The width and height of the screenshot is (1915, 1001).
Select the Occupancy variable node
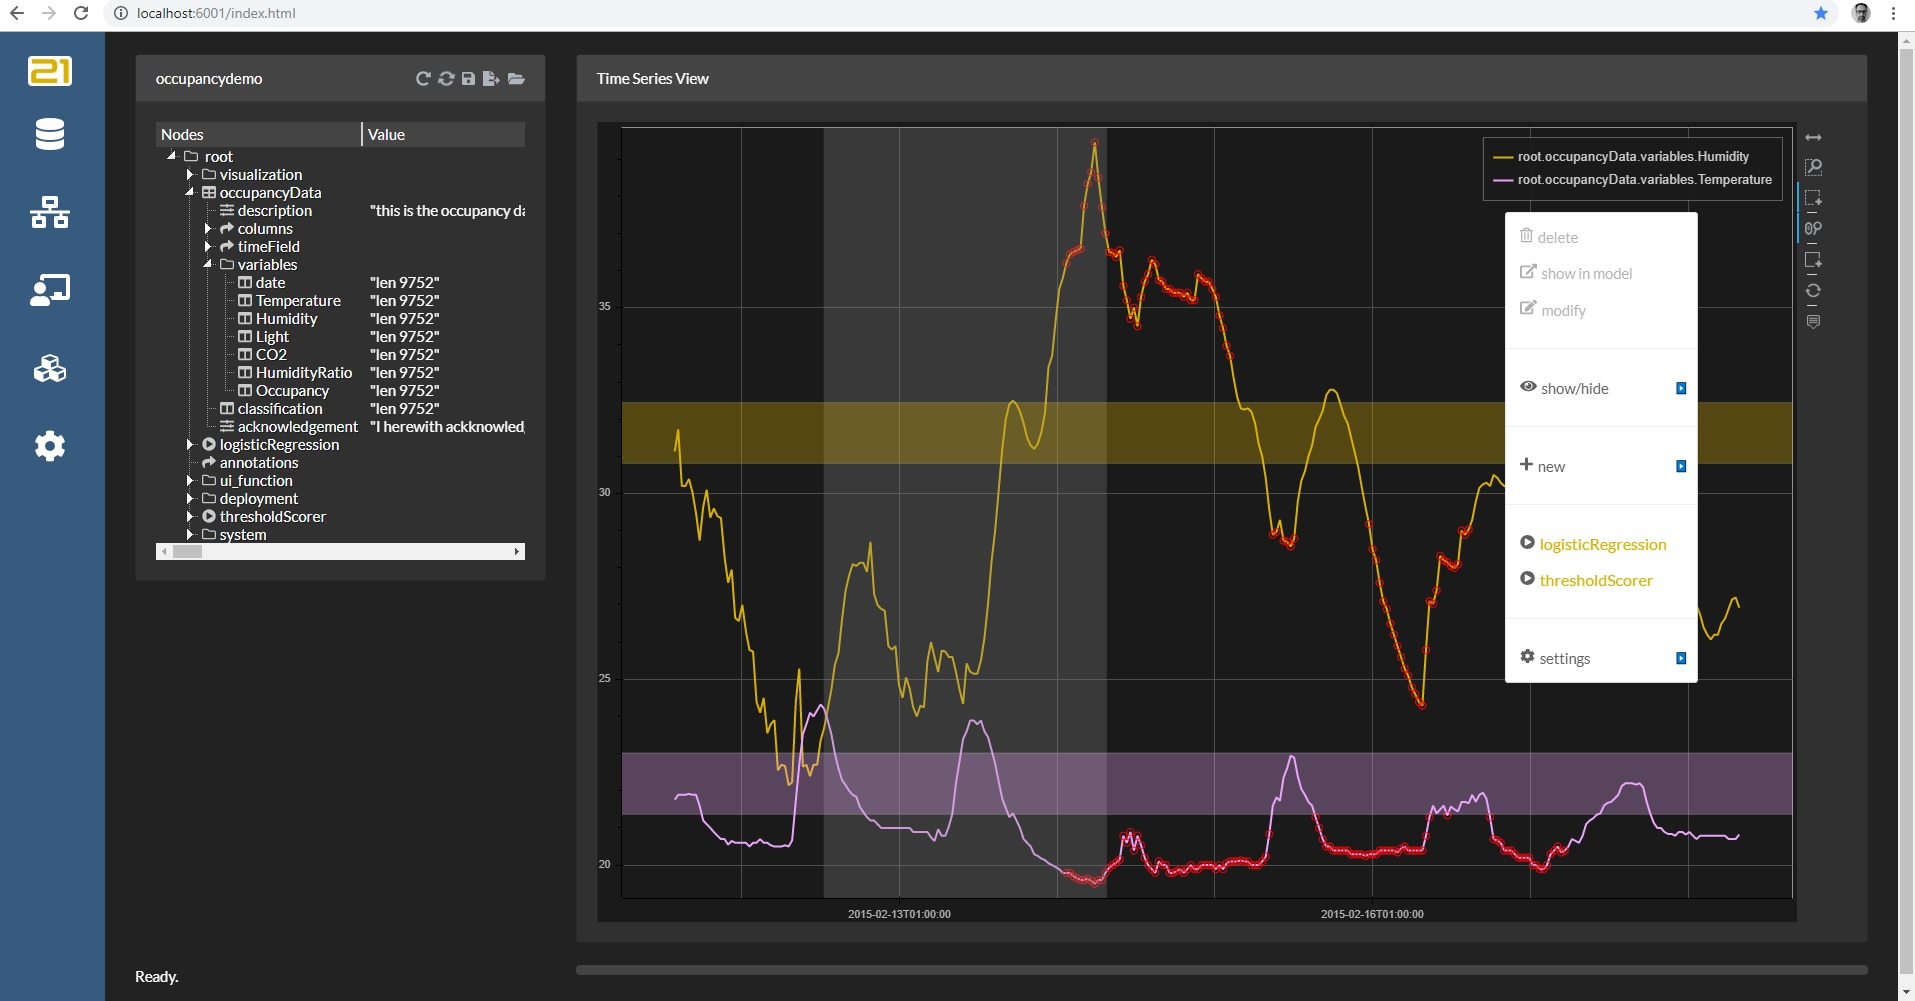(x=292, y=391)
